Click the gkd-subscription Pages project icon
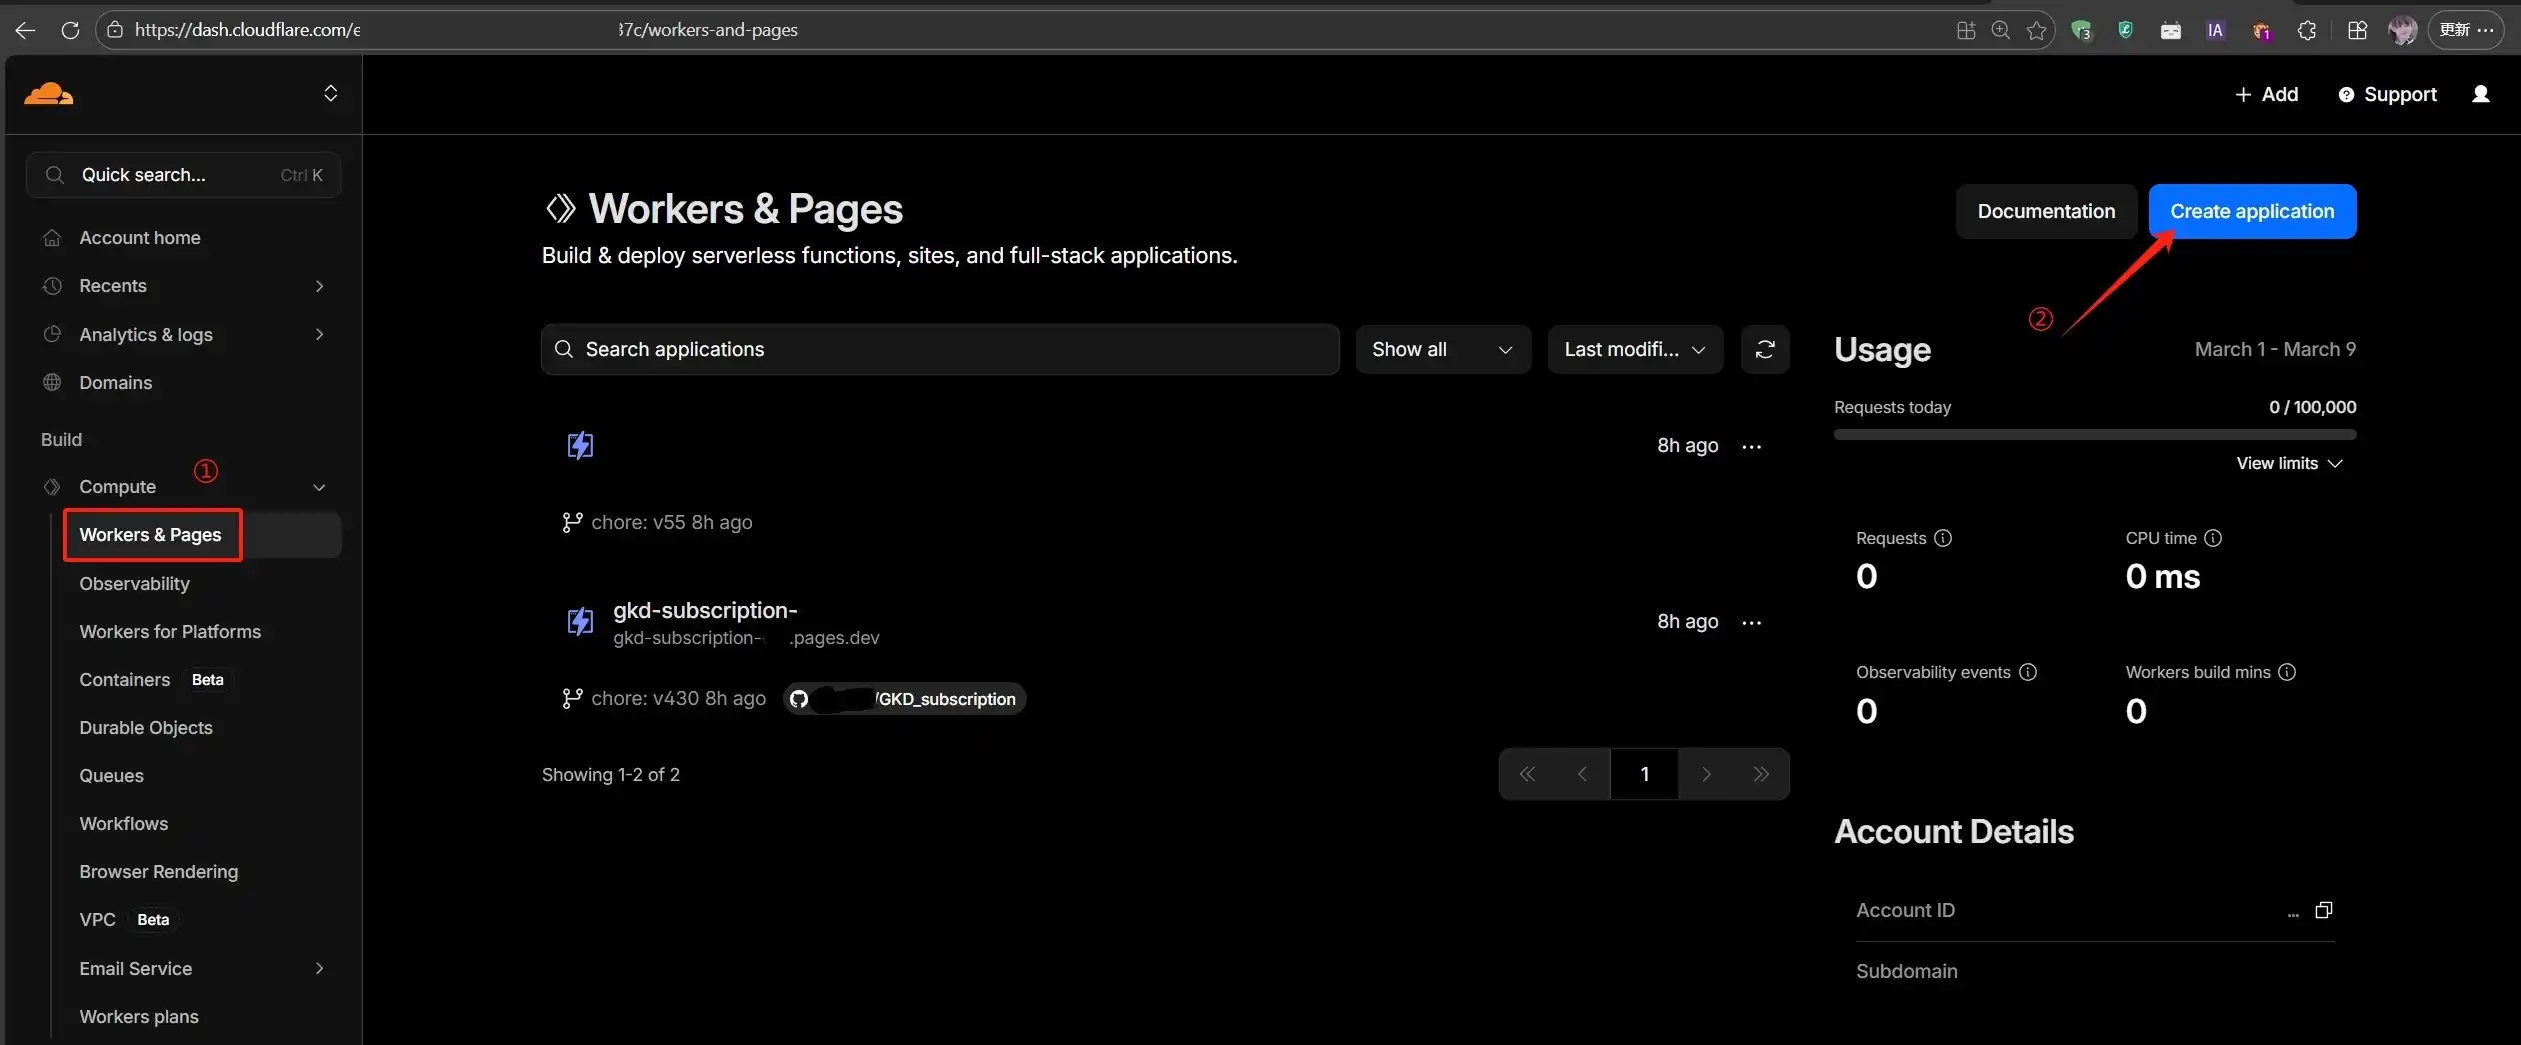This screenshot has height=1045, width=2521. point(580,622)
